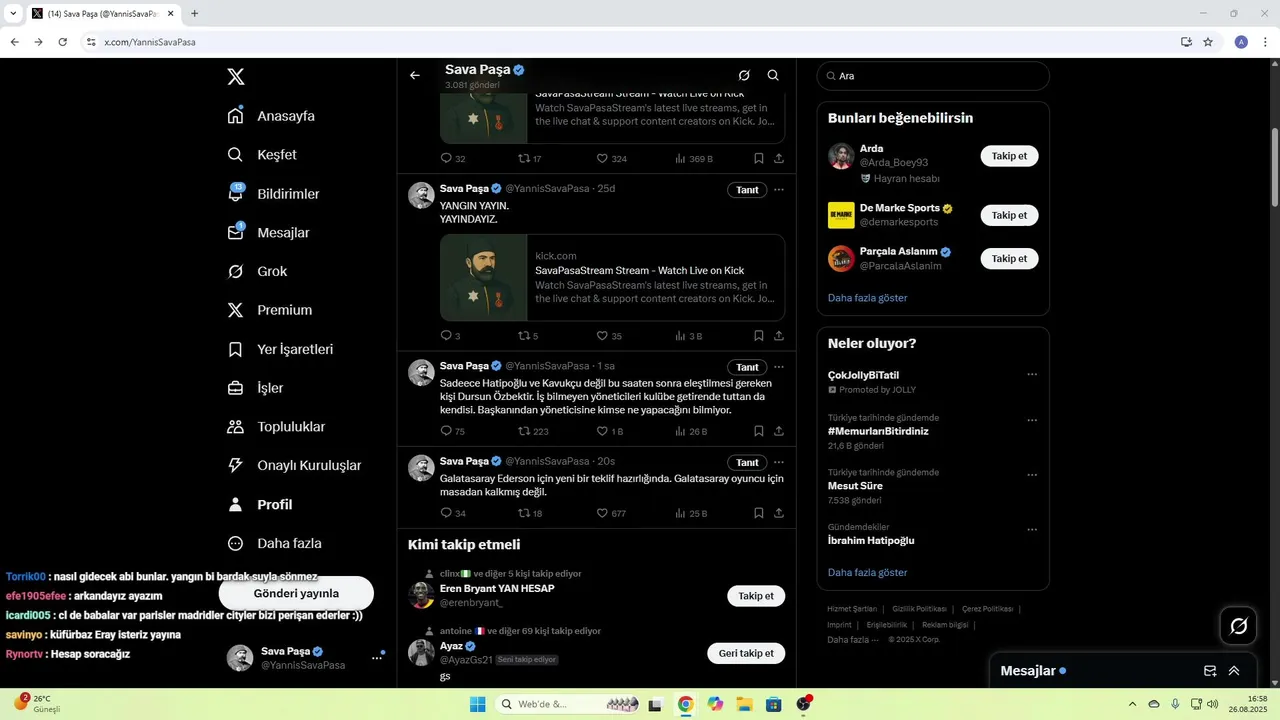1280x720 pixels.
Task: Compose new message icon in Mesajlar bar
Action: click(1210, 671)
